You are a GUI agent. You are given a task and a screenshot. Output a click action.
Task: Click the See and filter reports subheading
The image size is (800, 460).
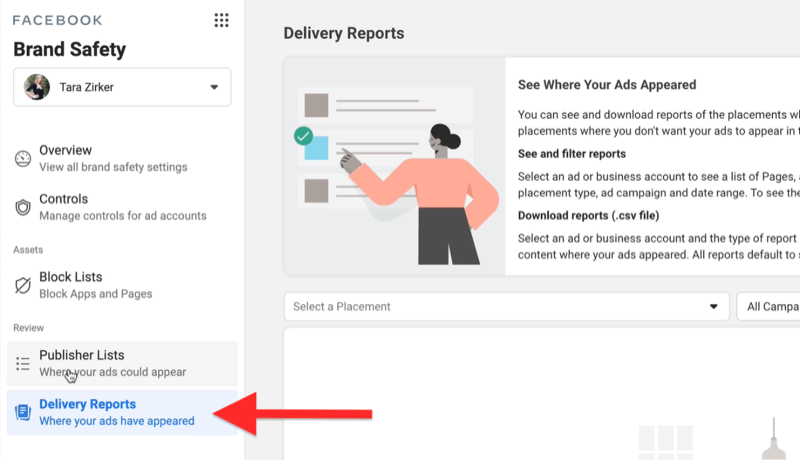click(x=572, y=154)
